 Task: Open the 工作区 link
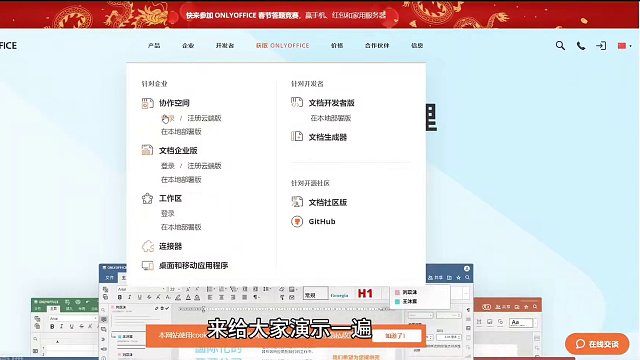coord(170,198)
